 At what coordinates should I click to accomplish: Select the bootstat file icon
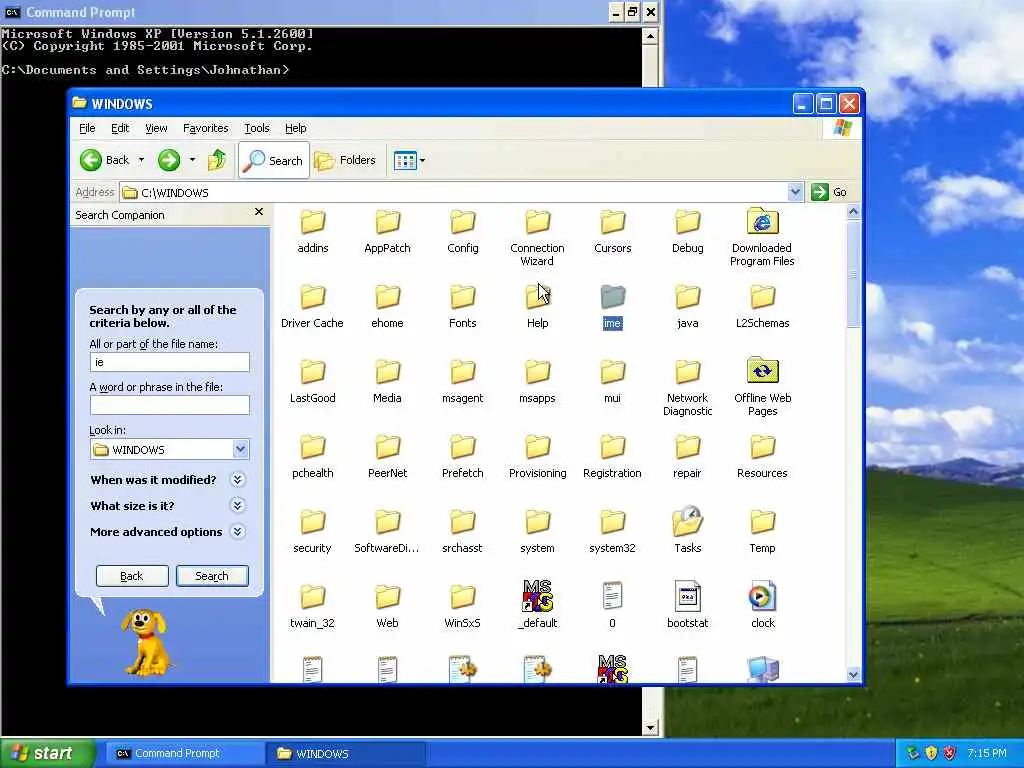coord(688,596)
